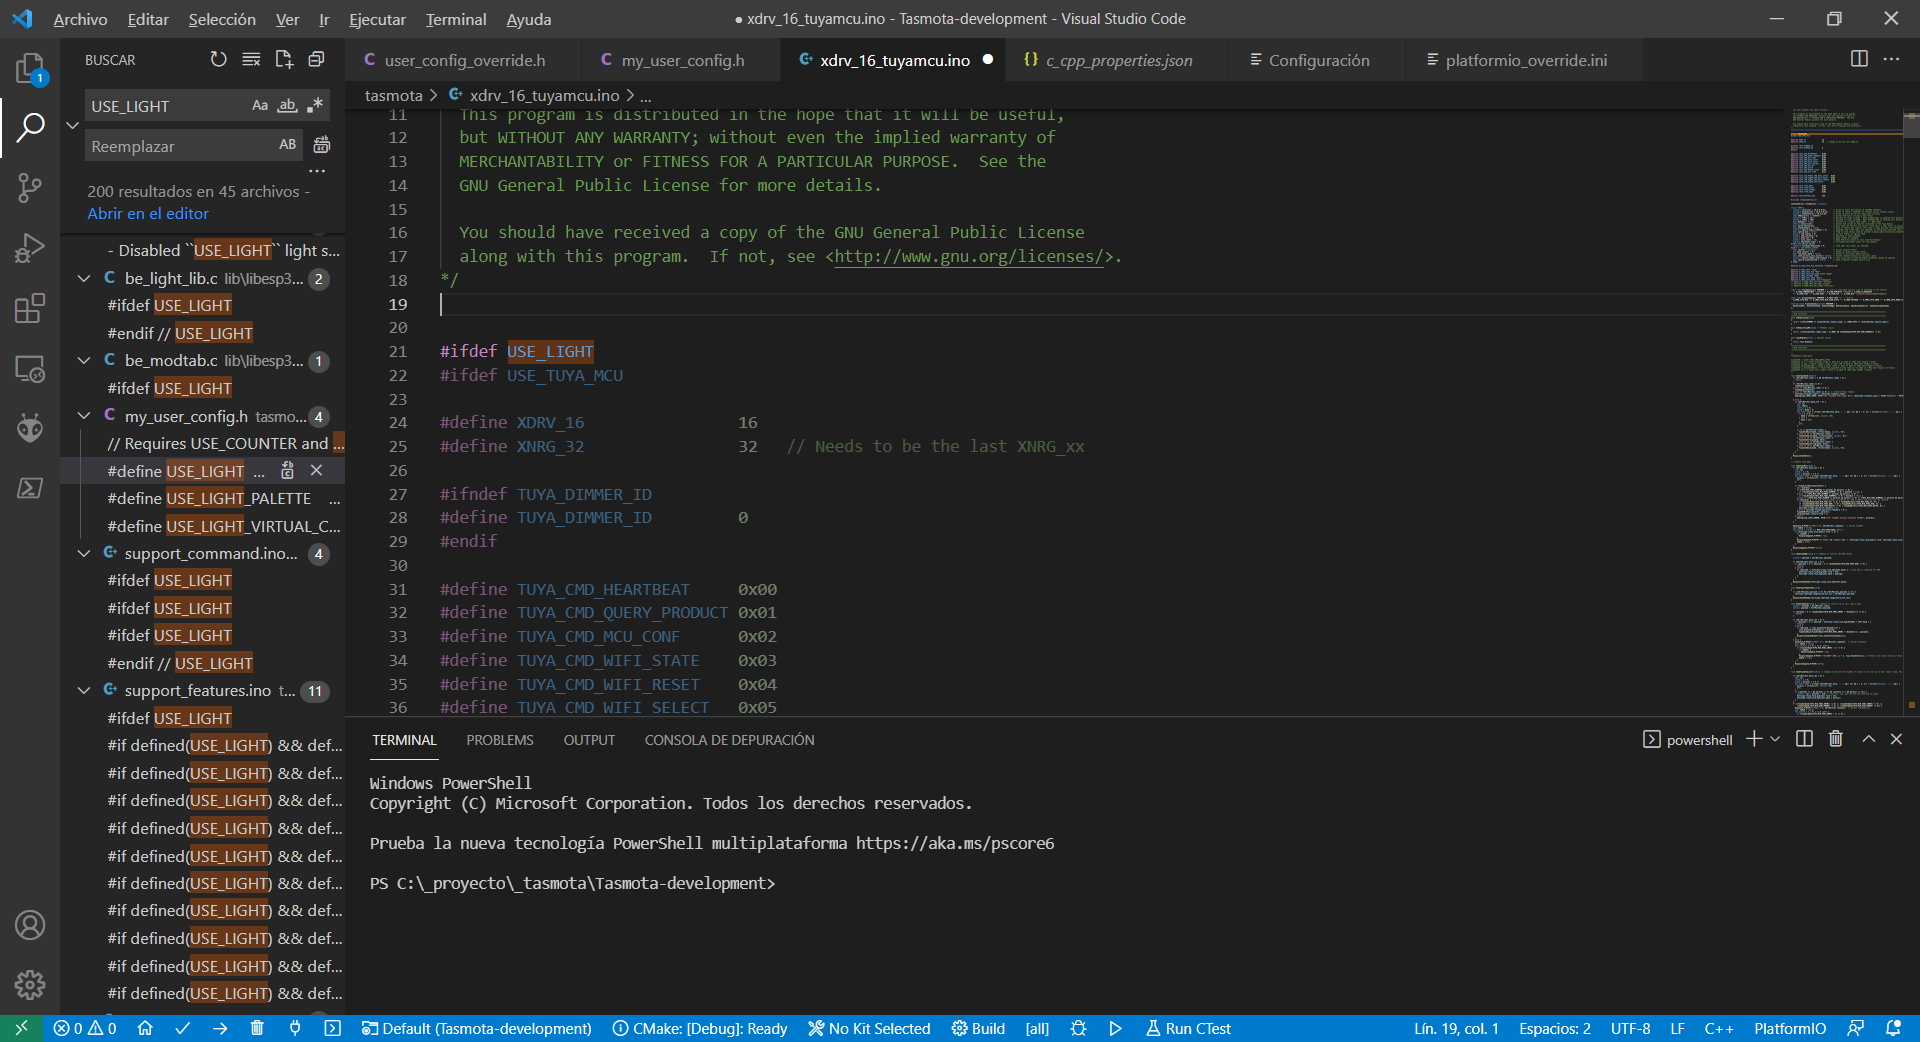Click the "Abrir en el editor" link

tap(148, 214)
